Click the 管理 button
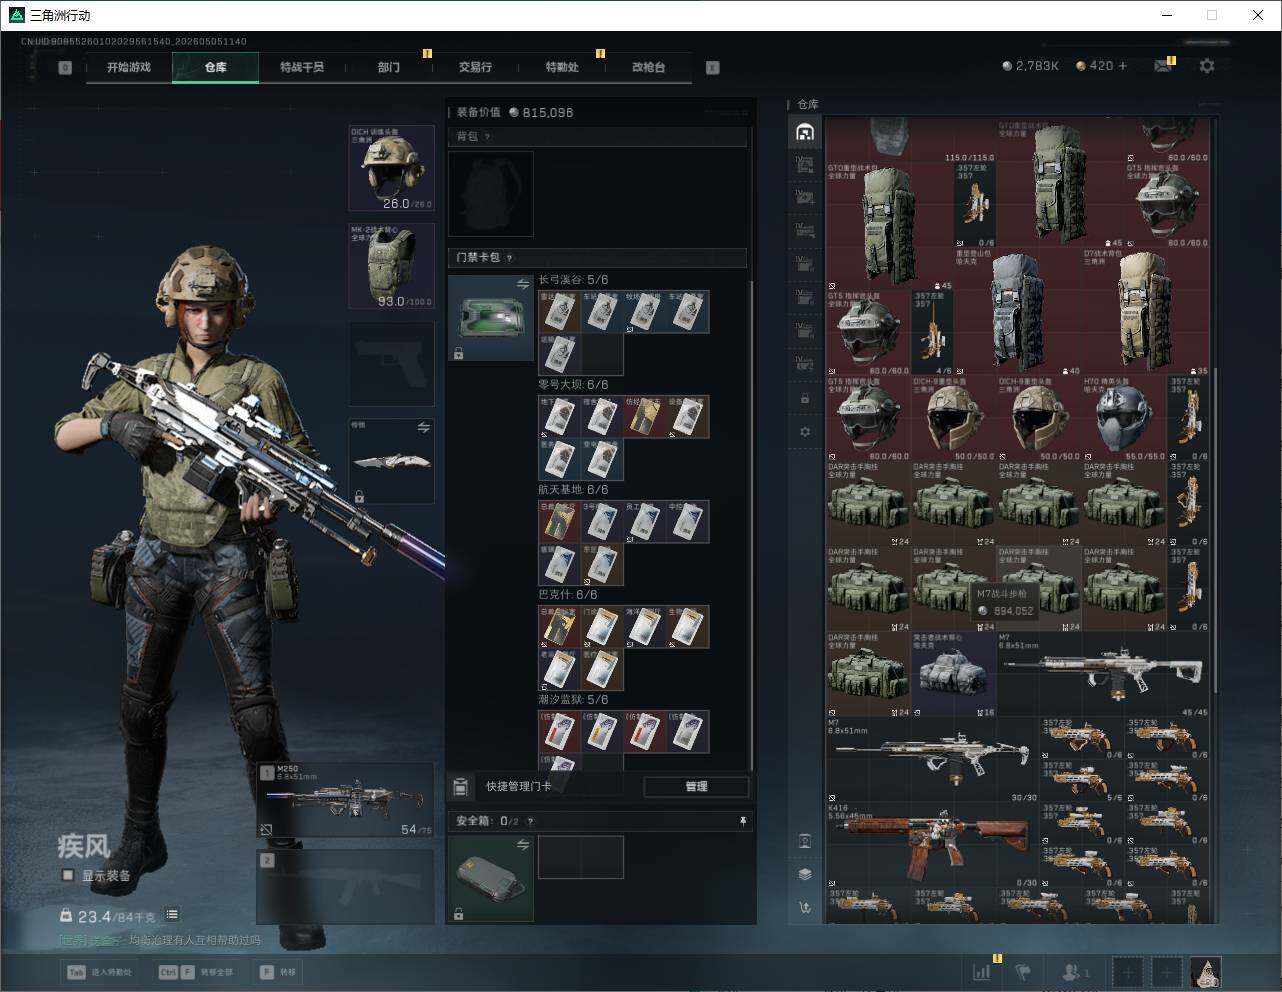This screenshot has height=992, width=1282. click(696, 787)
